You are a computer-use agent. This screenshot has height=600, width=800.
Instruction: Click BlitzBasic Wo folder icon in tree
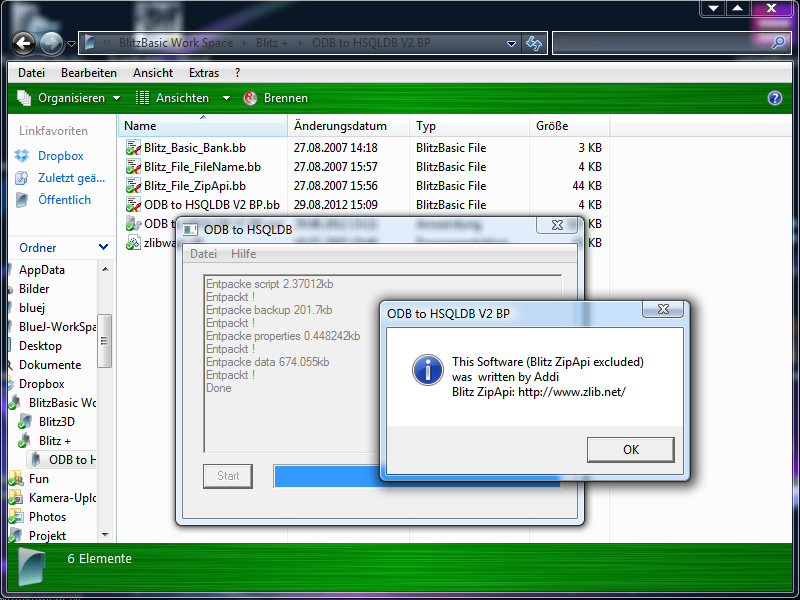15,403
